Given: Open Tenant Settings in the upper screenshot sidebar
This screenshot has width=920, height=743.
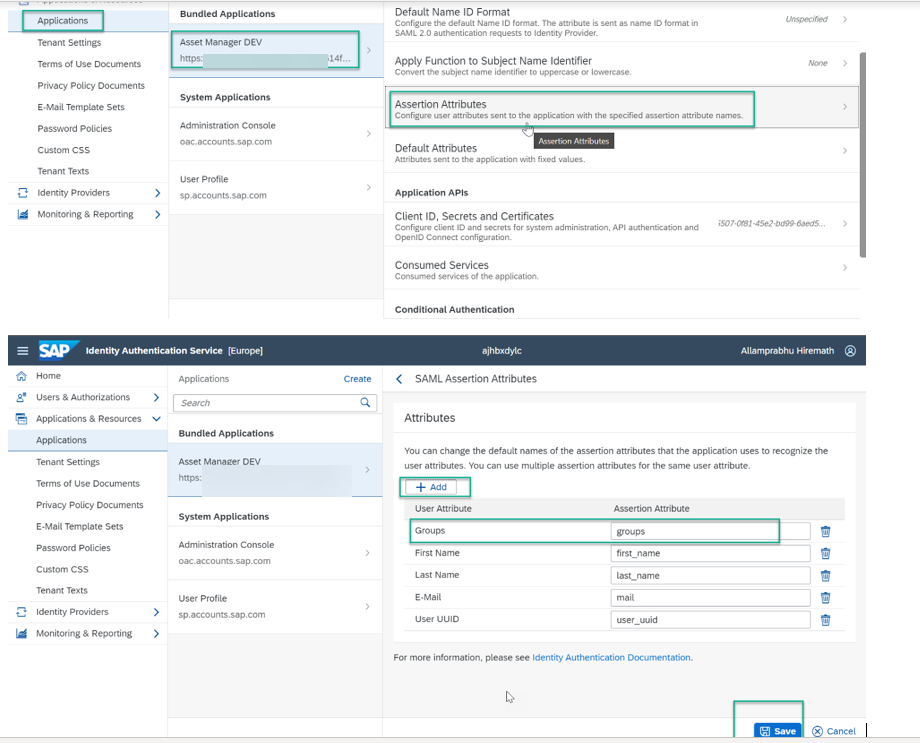Looking at the screenshot, I should pos(69,43).
